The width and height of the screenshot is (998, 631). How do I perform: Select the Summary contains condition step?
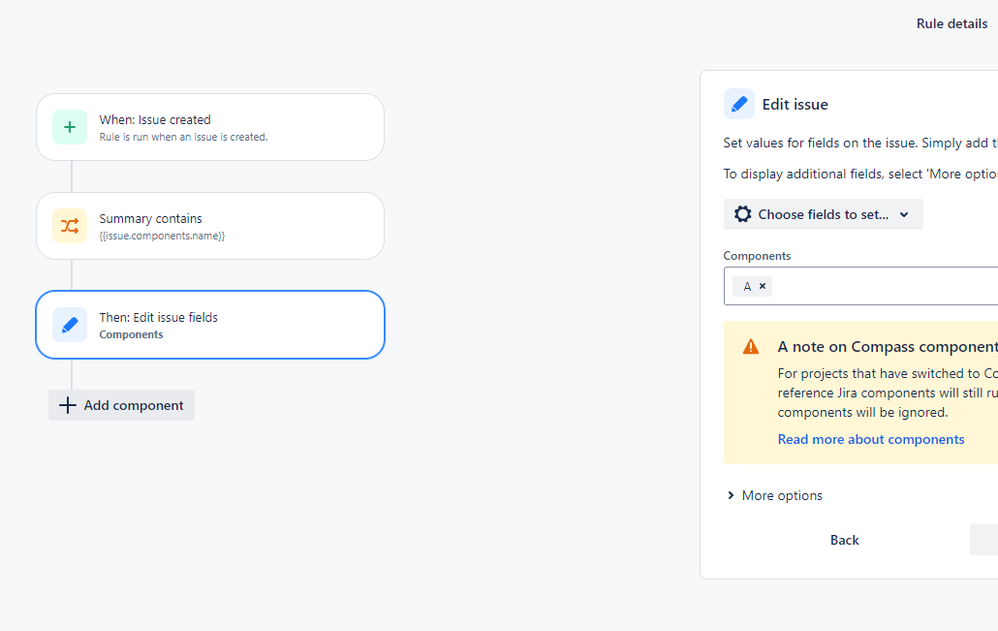210,226
